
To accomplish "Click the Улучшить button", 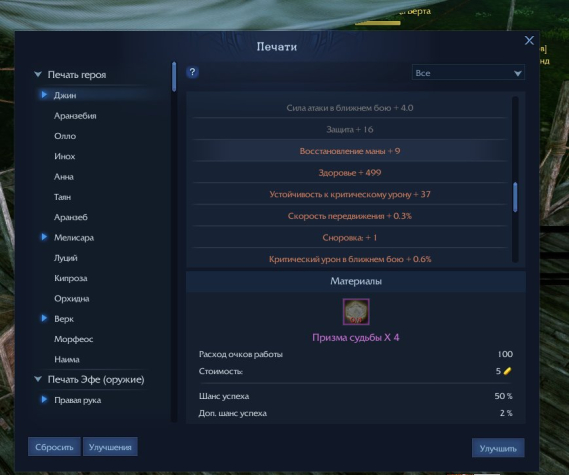I will point(498,448).
